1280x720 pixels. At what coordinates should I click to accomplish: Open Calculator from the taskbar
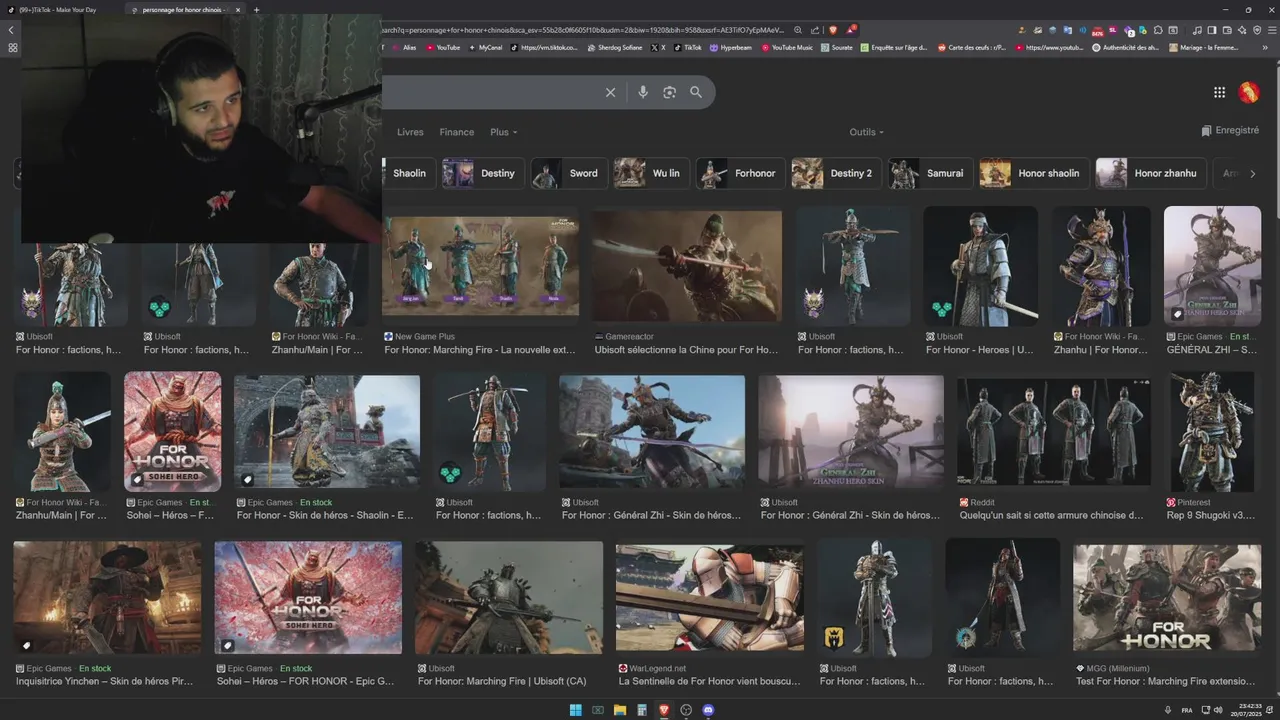click(x=642, y=710)
